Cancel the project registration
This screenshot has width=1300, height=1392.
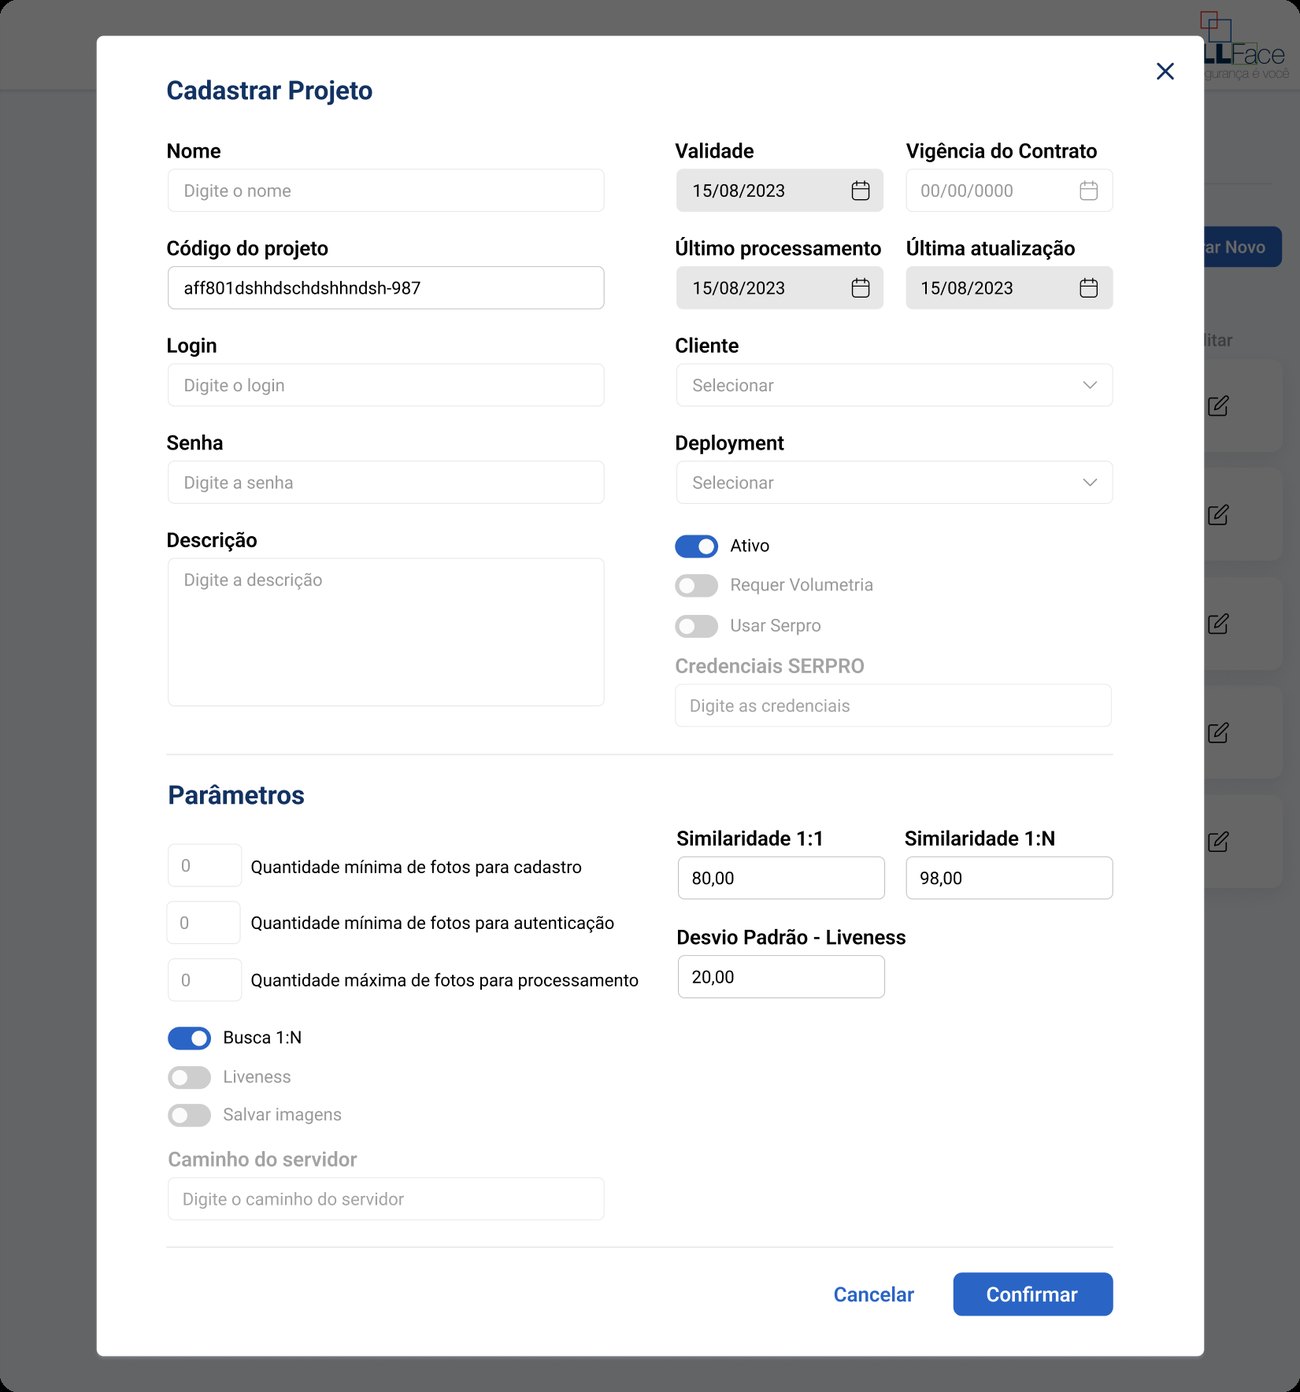(x=874, y=1294)
